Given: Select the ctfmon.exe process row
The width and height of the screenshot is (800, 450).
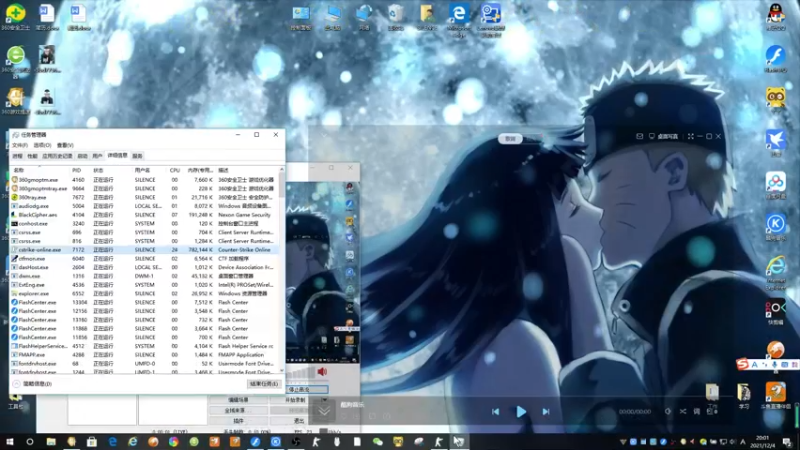Looking at the screenshot, I should [x=145, y=259].
